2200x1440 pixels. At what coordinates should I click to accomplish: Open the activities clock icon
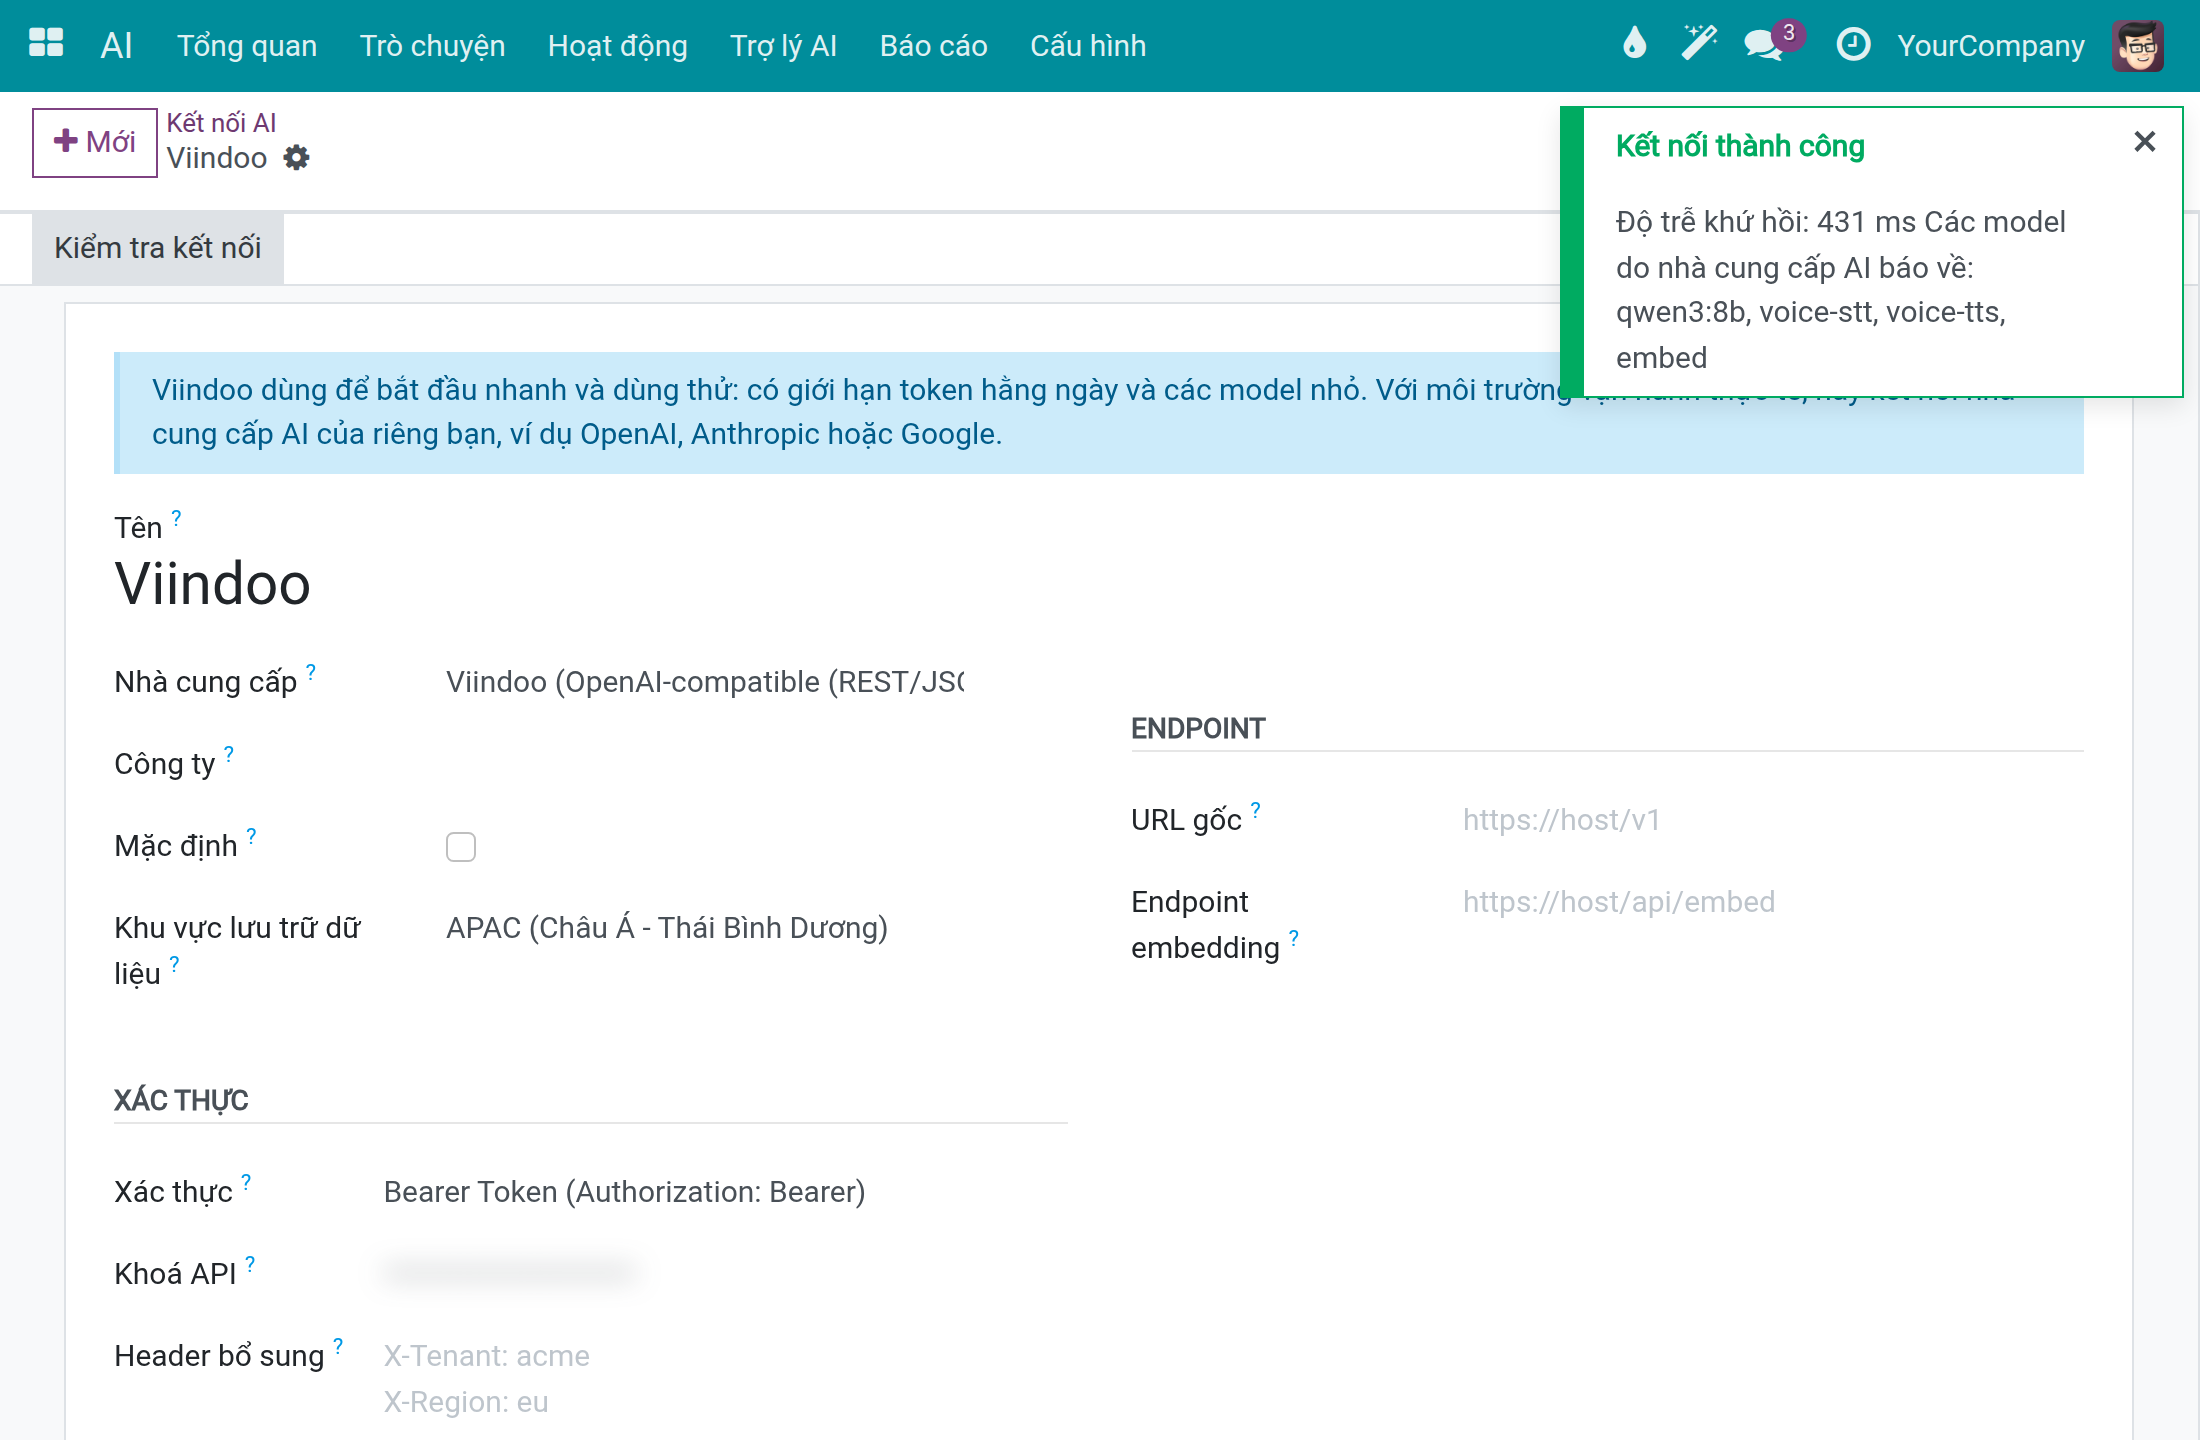coord(1853,44)
